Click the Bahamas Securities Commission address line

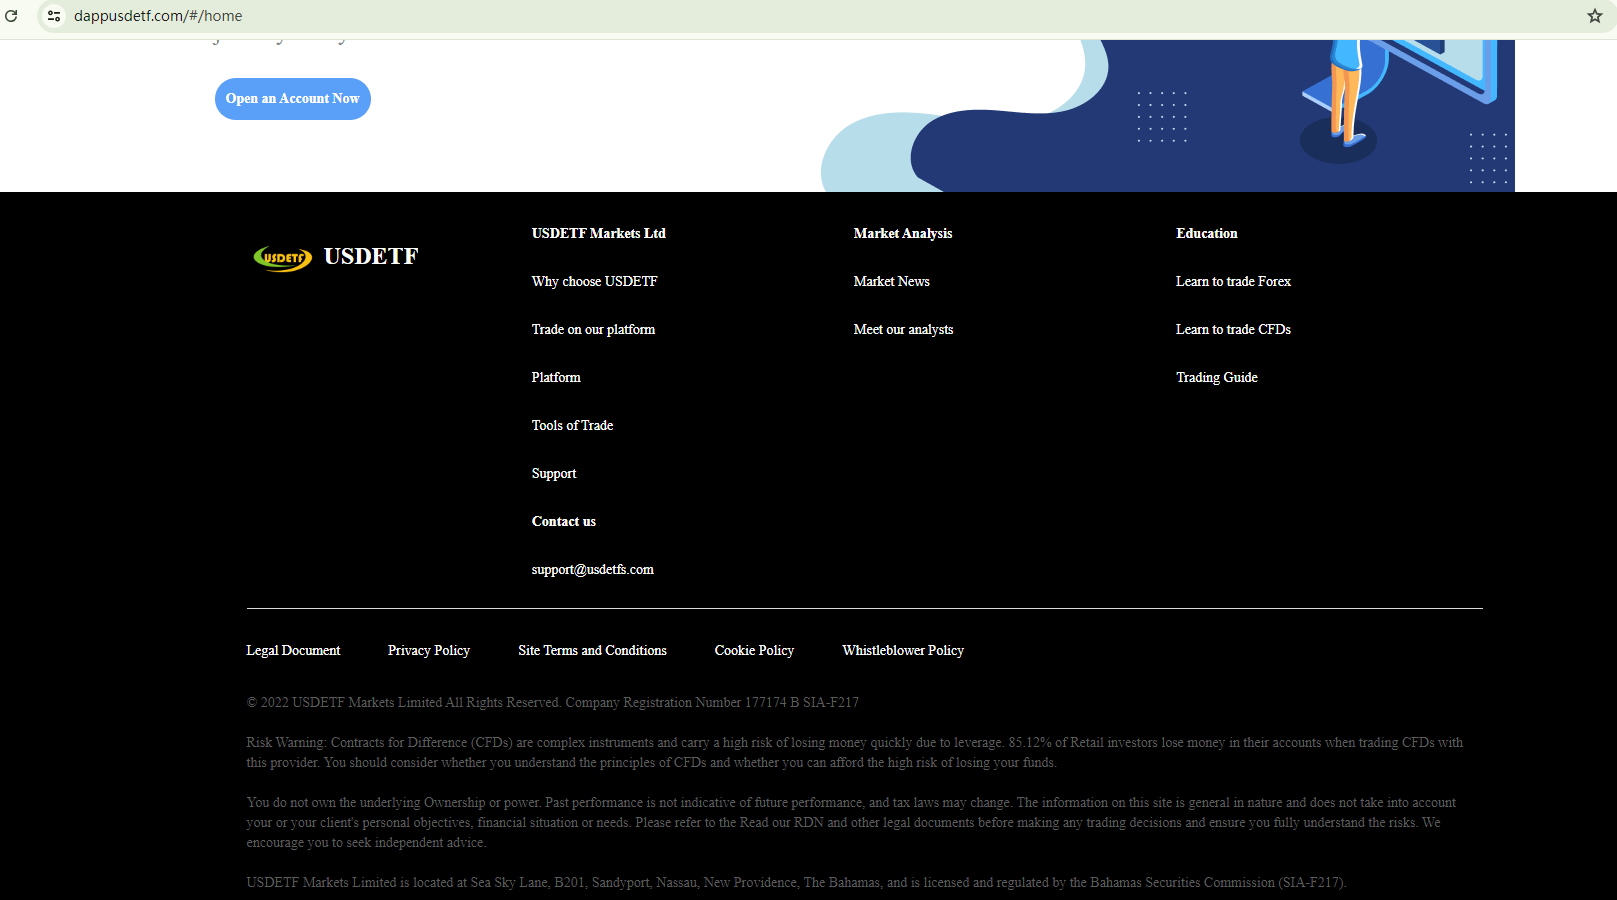coord(797,883)
